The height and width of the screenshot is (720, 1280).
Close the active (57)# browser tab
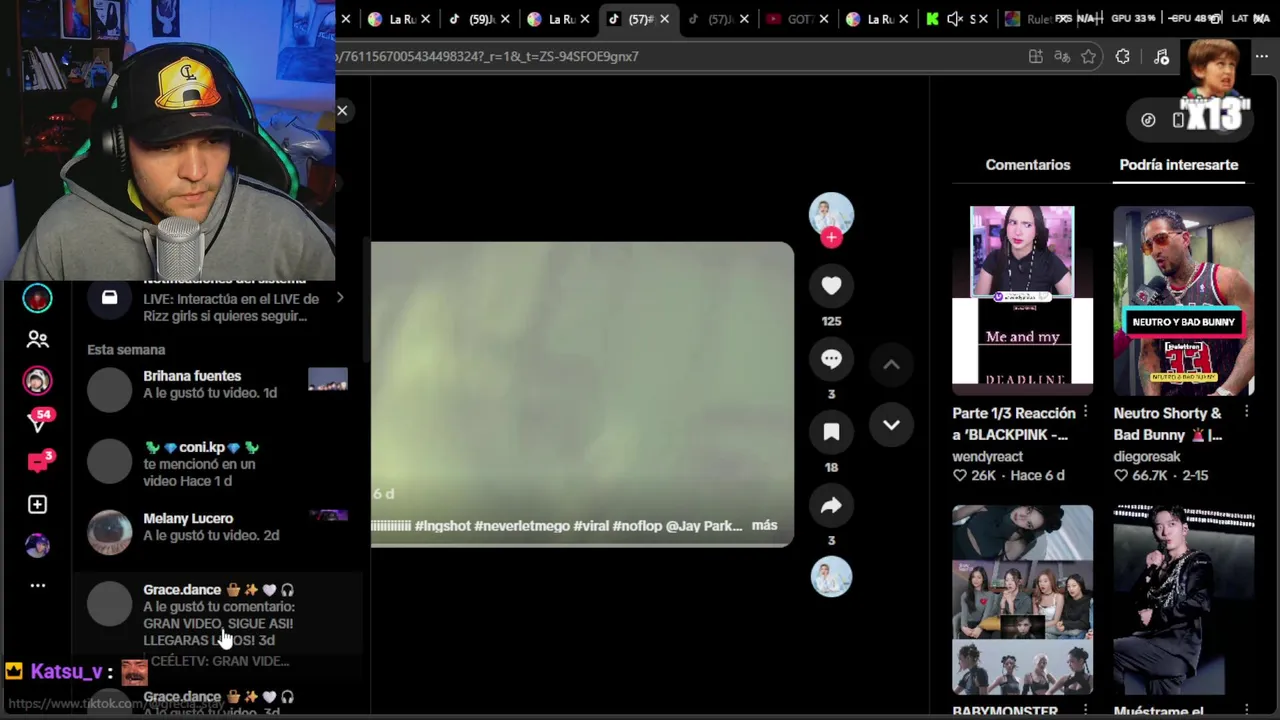[x=664, y=19]
